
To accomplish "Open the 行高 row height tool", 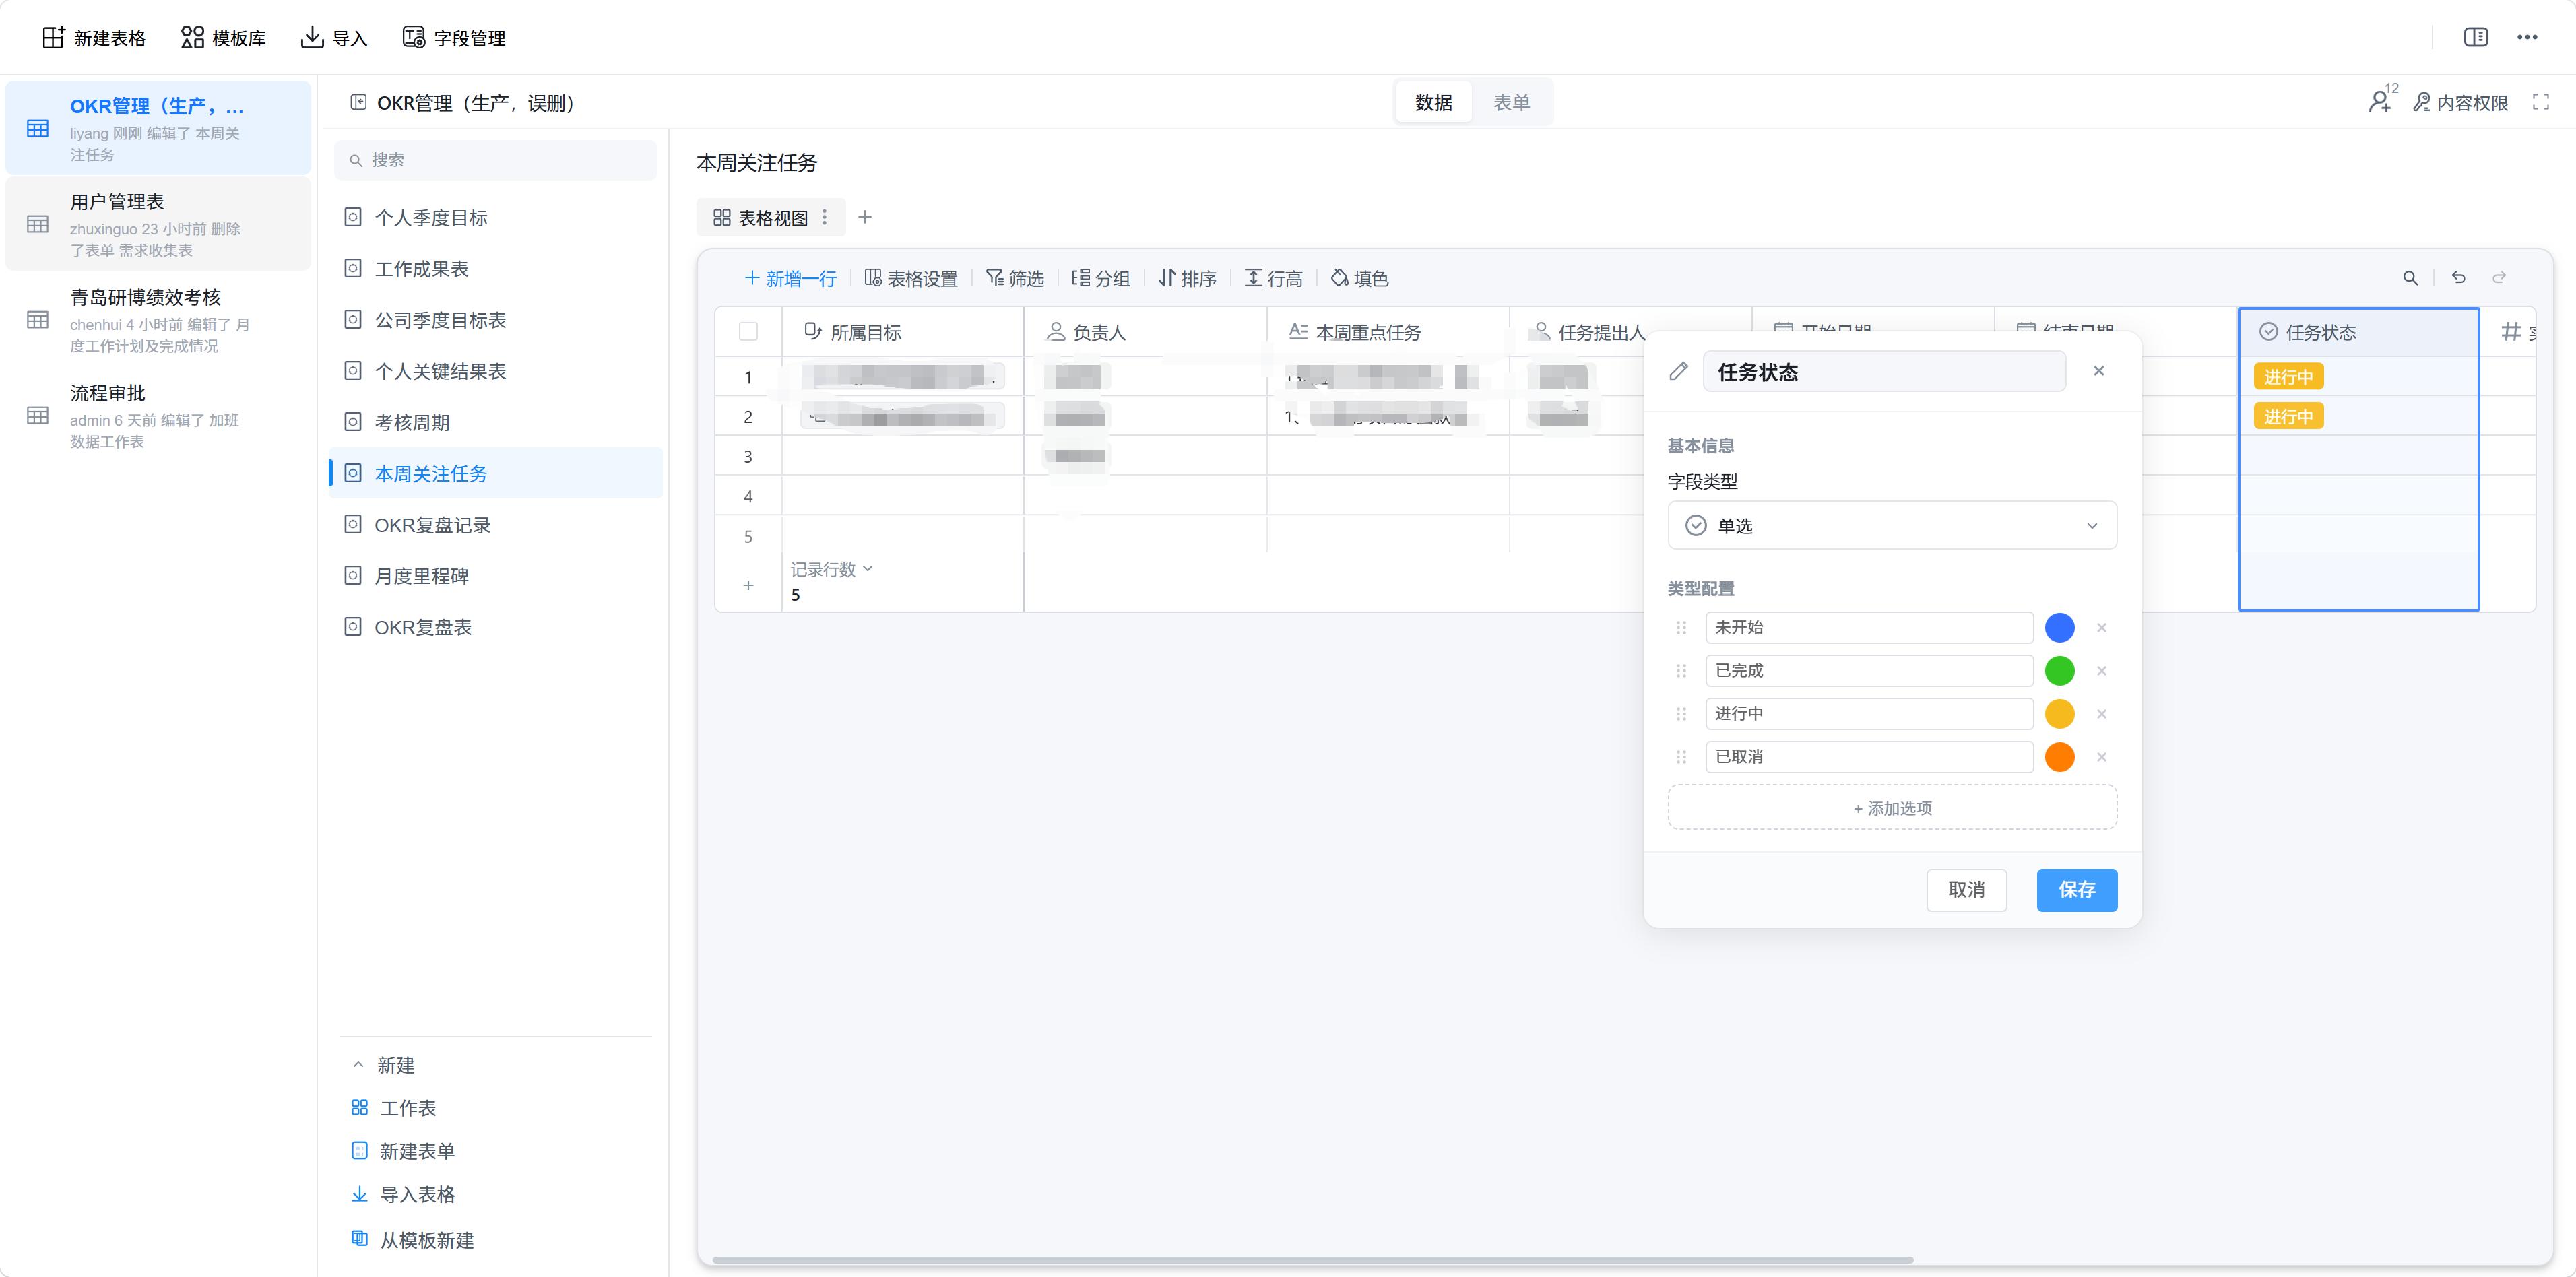I will 1273,278.
